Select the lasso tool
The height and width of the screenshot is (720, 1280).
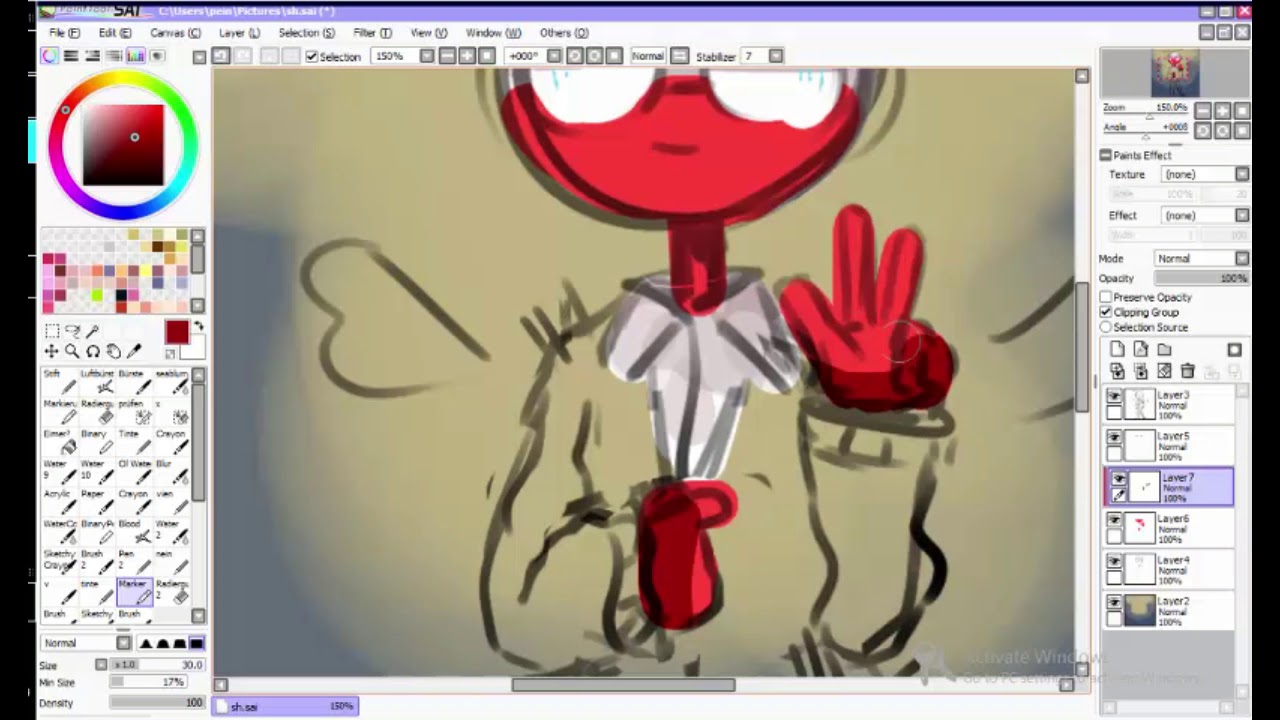pos(73,331)
